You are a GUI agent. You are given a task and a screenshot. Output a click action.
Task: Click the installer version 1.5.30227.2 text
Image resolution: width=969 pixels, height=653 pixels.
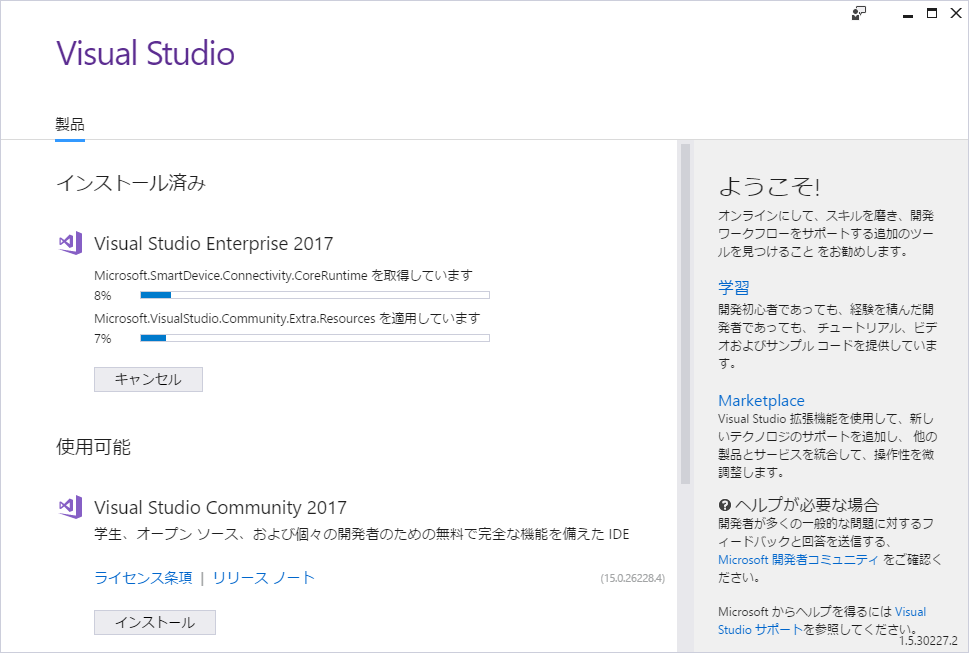928,641
